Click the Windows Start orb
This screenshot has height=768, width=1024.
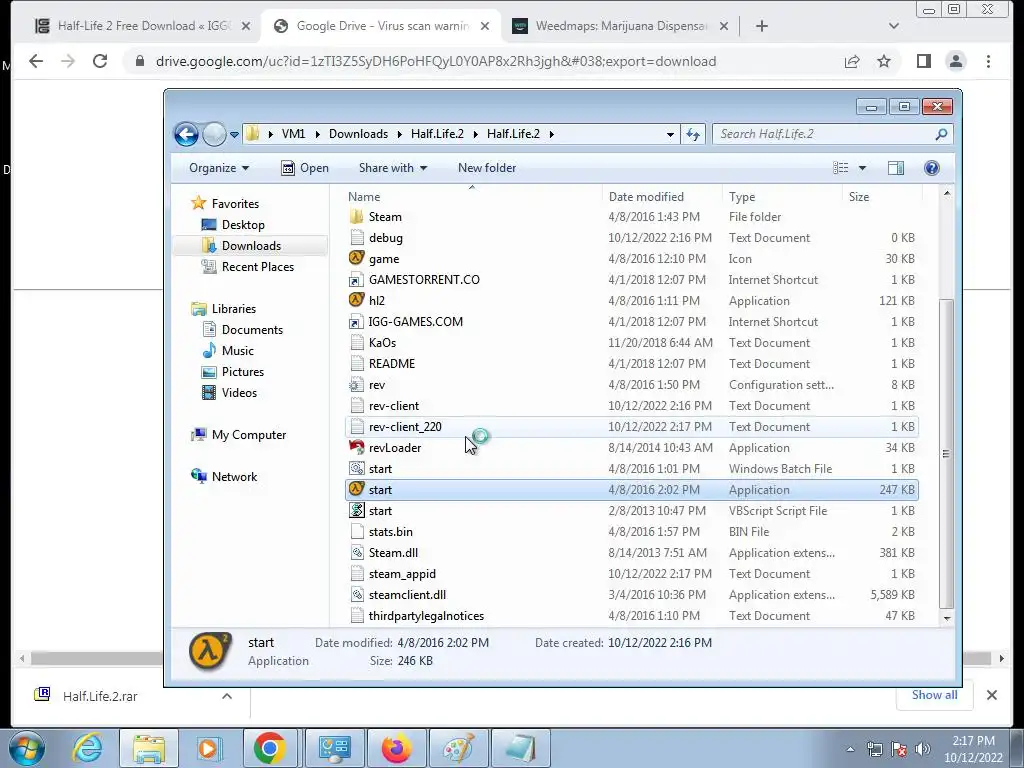27,748
